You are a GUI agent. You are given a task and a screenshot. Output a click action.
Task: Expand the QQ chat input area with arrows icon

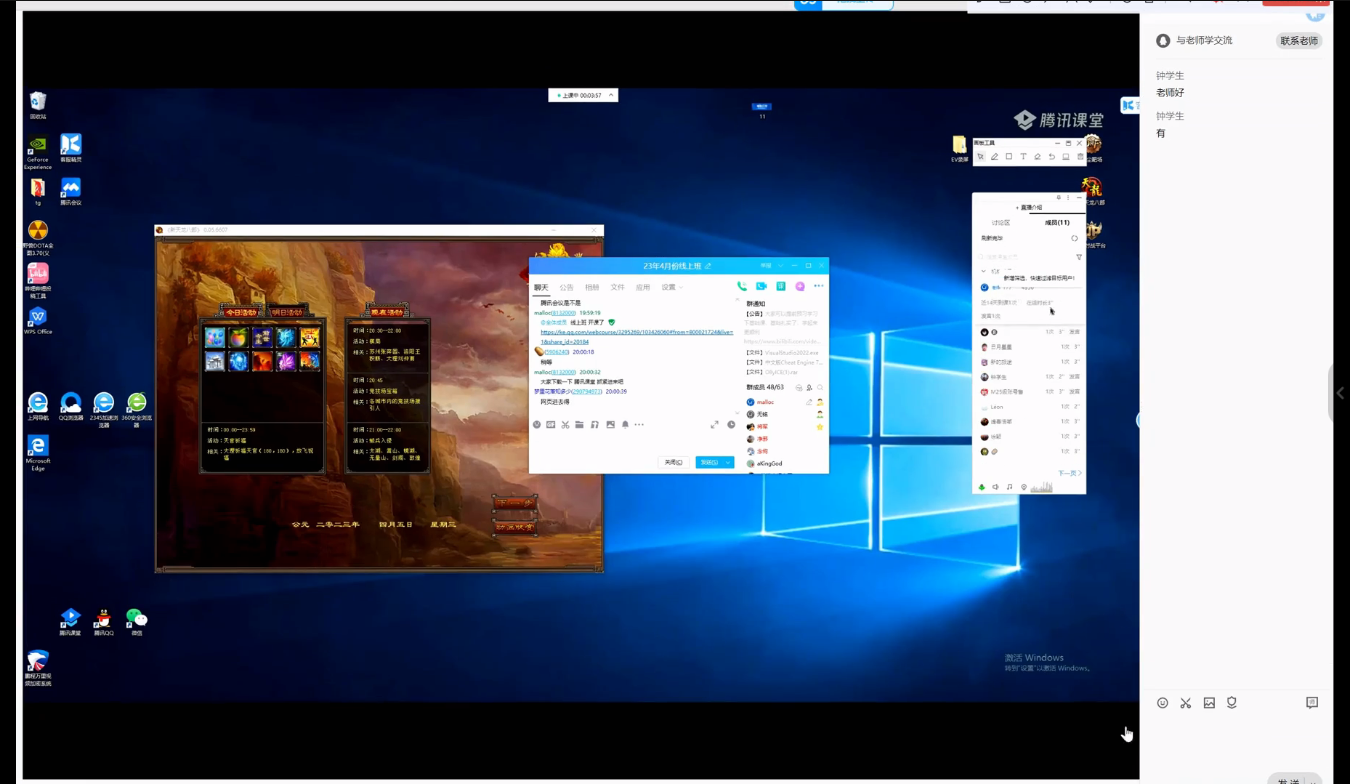pos(714,424)
